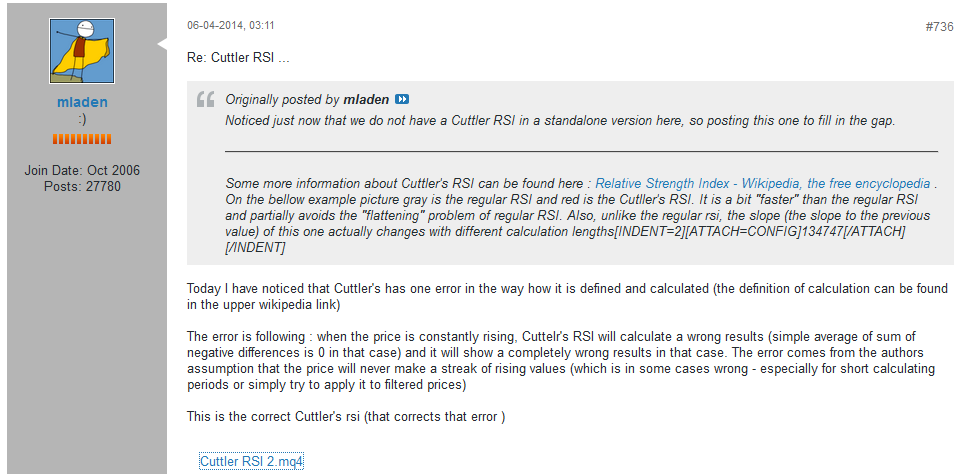The height and width of the screenshot is (474, 974).
Task: Open the post permalink #736
Action: click(x=939, y=27)
